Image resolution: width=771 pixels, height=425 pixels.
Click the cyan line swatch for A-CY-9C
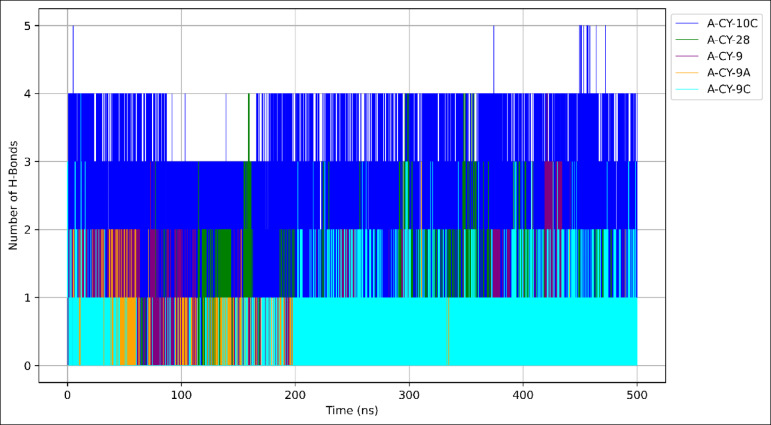687,89
